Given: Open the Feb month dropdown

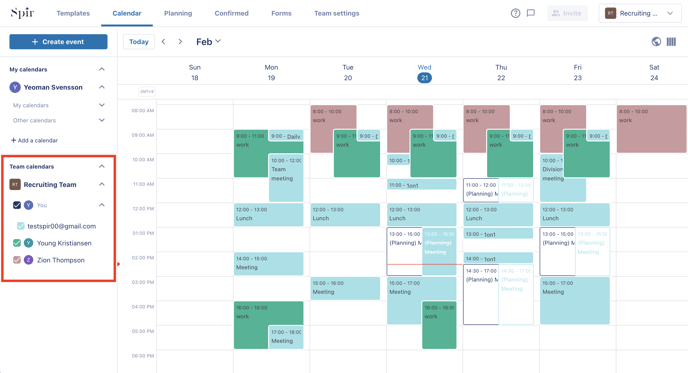Looking at the screenshot, I should click(208, 42).
